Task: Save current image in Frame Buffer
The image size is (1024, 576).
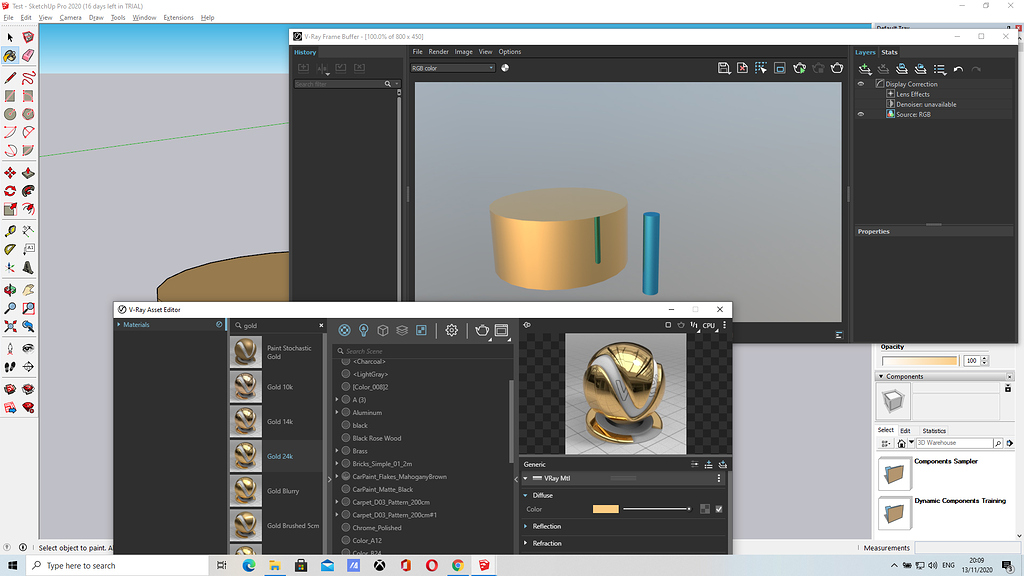Action: tap(724, 68)
